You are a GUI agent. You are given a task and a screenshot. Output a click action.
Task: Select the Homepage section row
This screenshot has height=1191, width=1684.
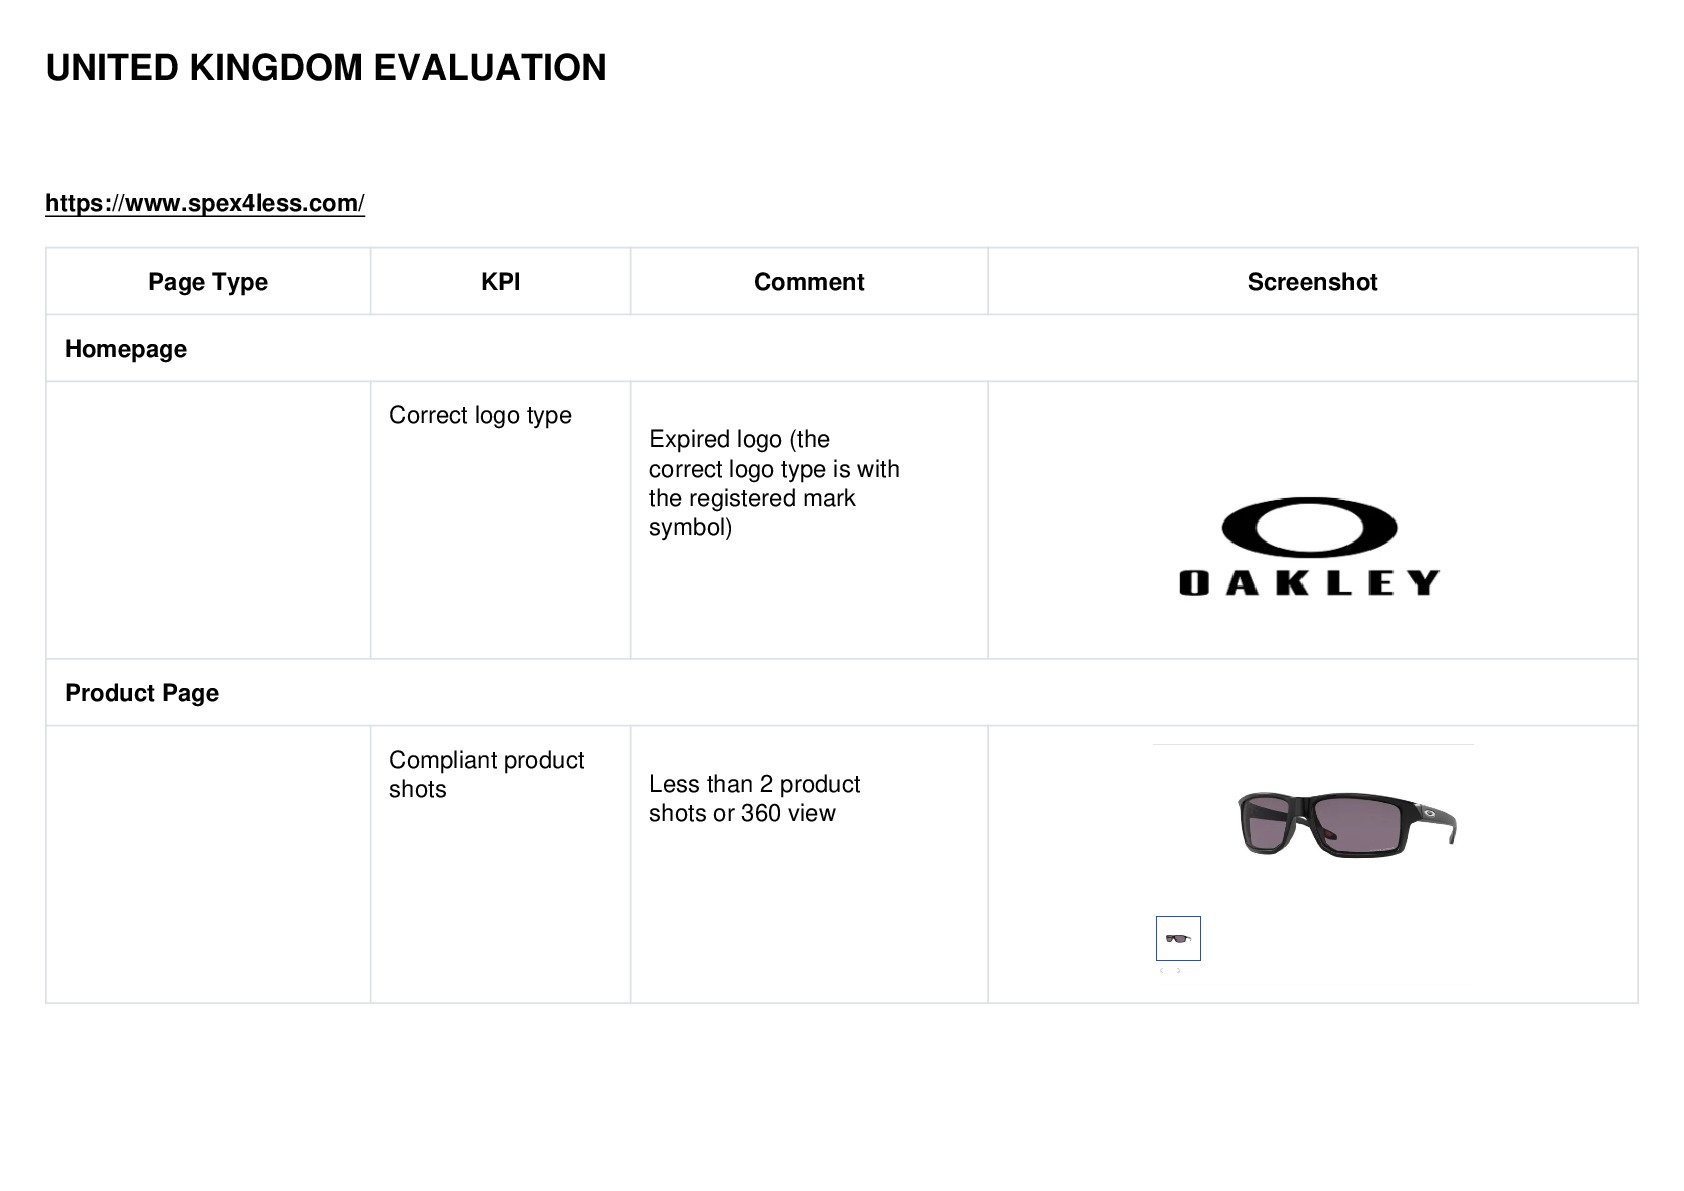pyautogui.click(x=841, y=348)
